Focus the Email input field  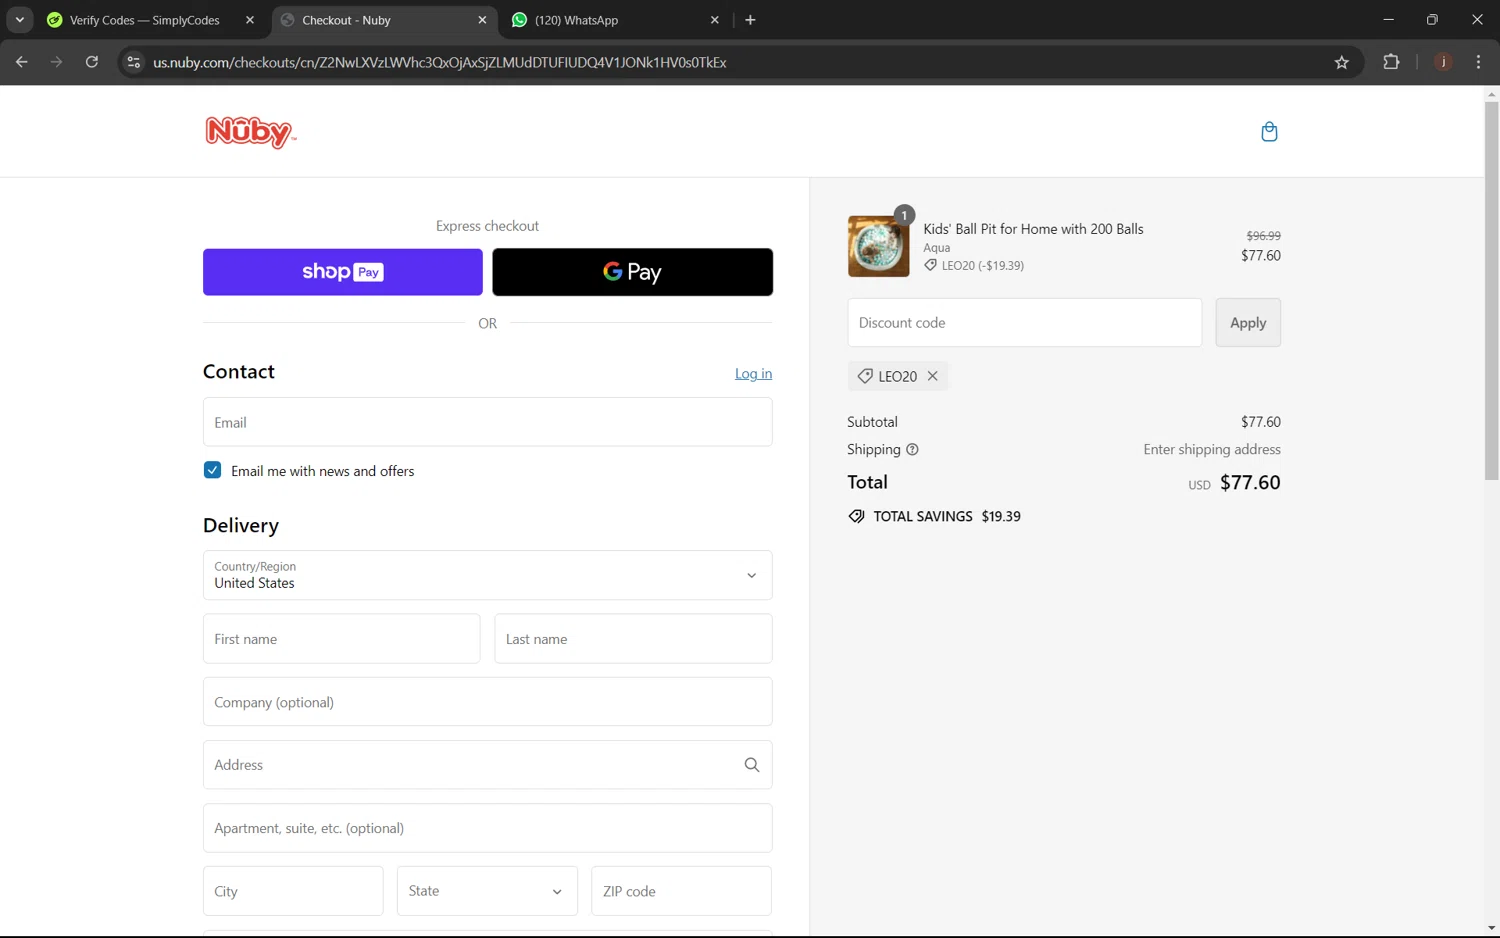[x=488, y=422]
